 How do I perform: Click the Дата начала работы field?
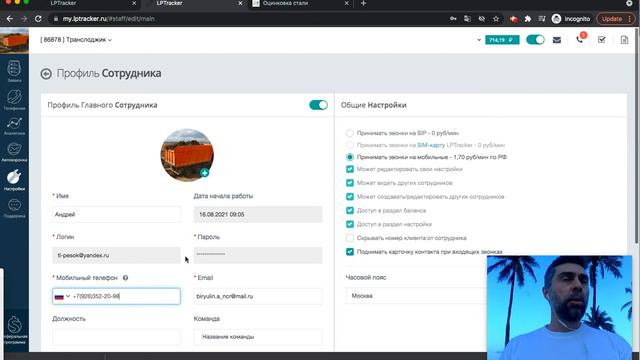258,214
